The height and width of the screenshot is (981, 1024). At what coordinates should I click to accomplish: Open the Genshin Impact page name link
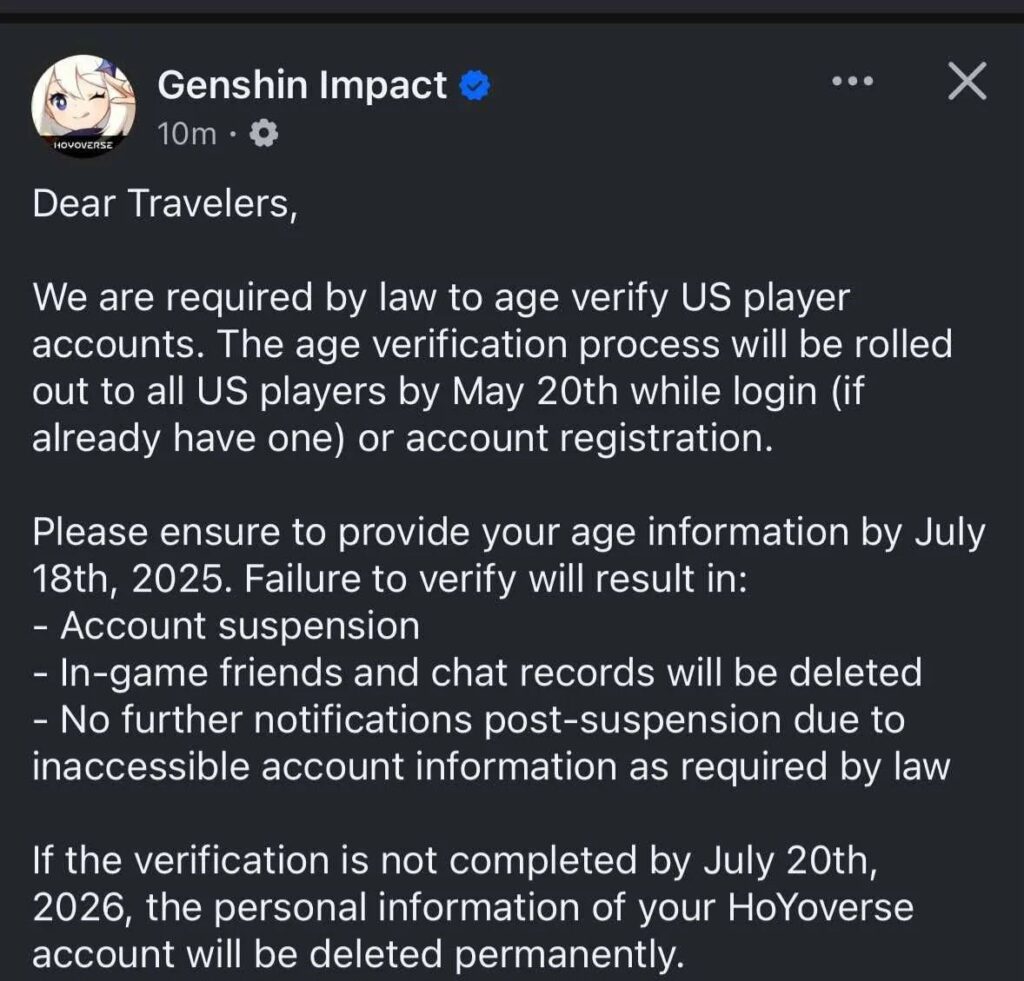302,86
